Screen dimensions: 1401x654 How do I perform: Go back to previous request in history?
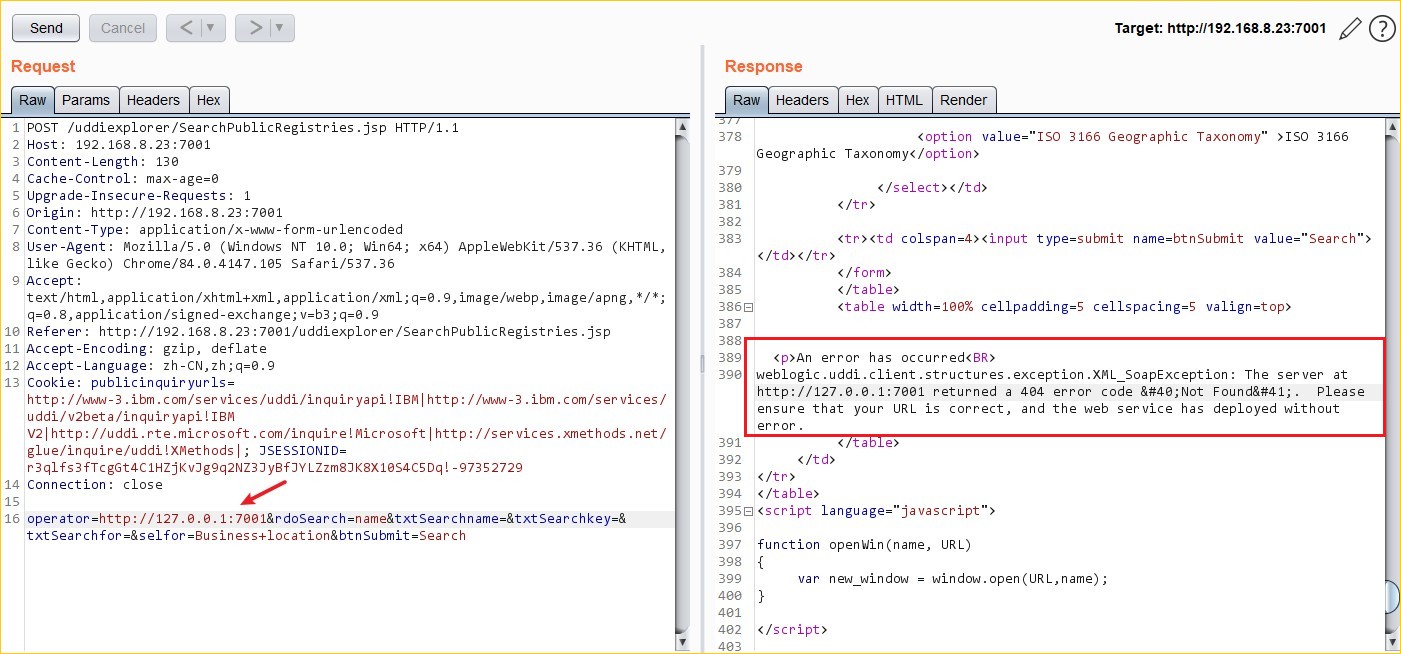(184, 28)
